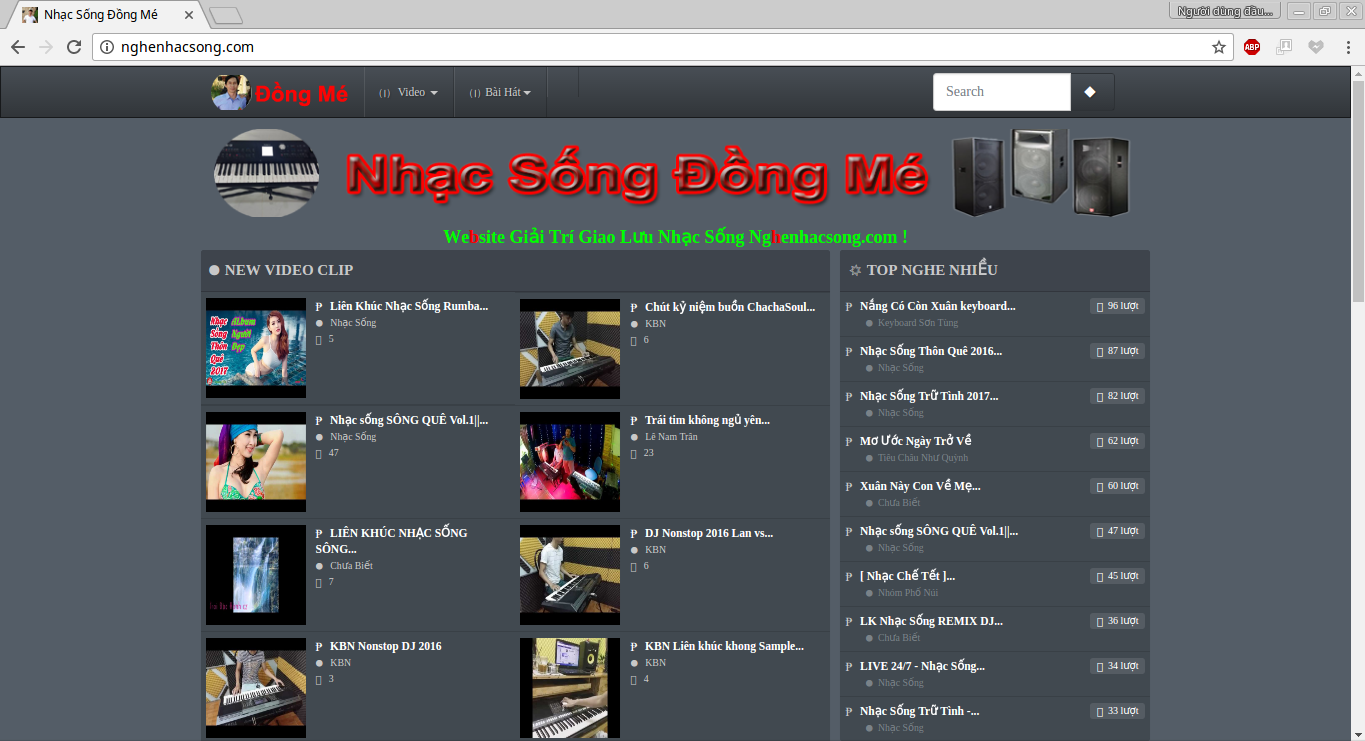
Task: Open the Liên Khúc Nhạc Sống Rumba thumbnail
Action: (x=256, y=348)
